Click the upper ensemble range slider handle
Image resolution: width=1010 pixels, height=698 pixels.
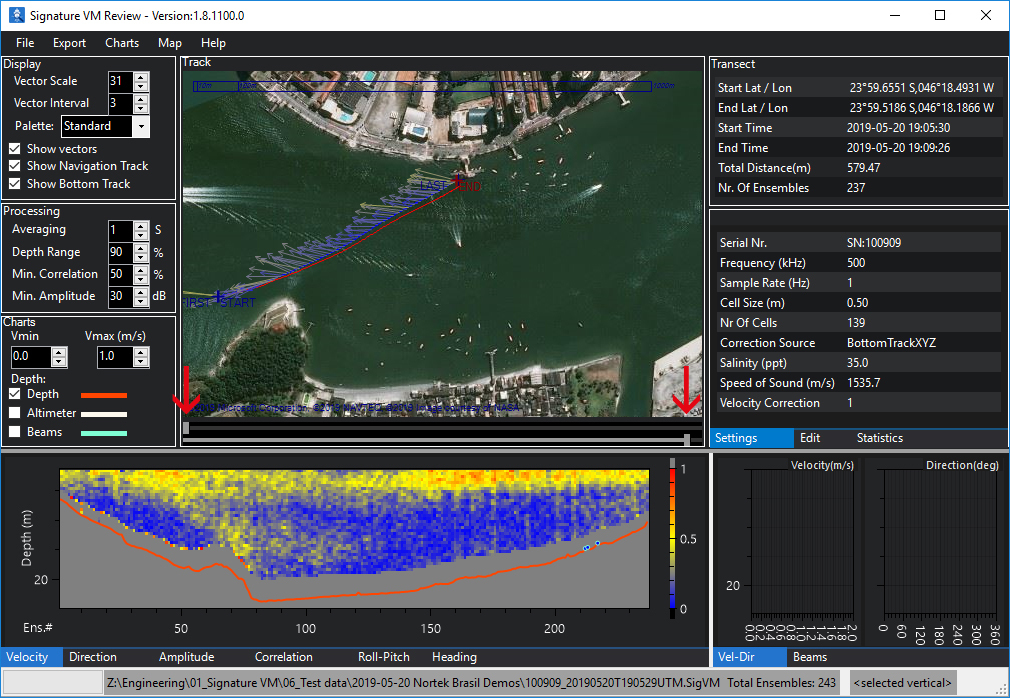click(186, 427)
